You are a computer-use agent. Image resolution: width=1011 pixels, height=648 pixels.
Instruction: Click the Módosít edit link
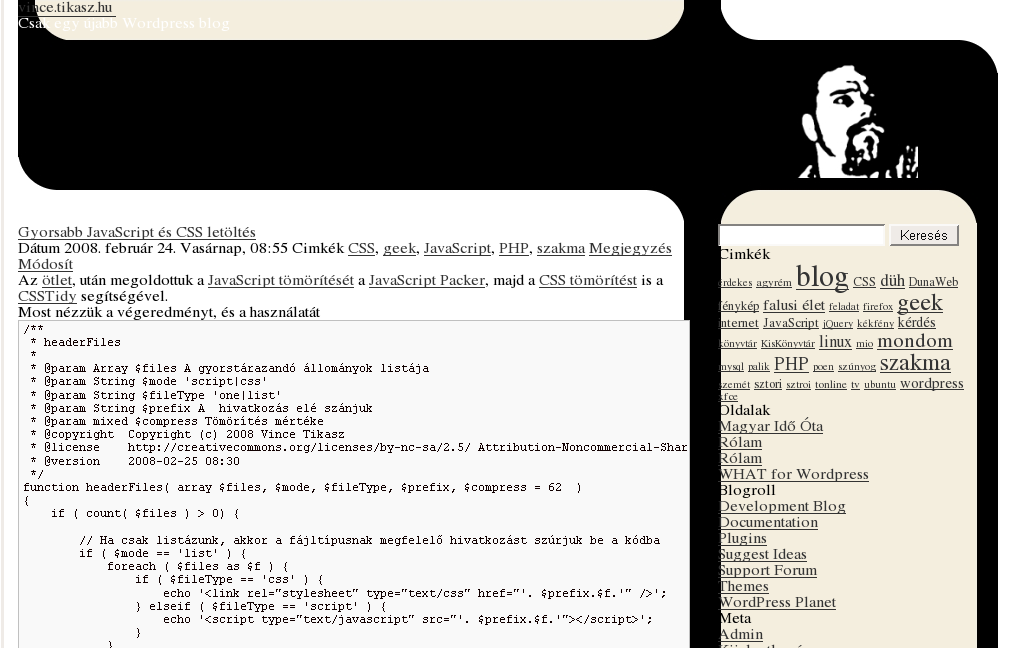pos(45,264)
